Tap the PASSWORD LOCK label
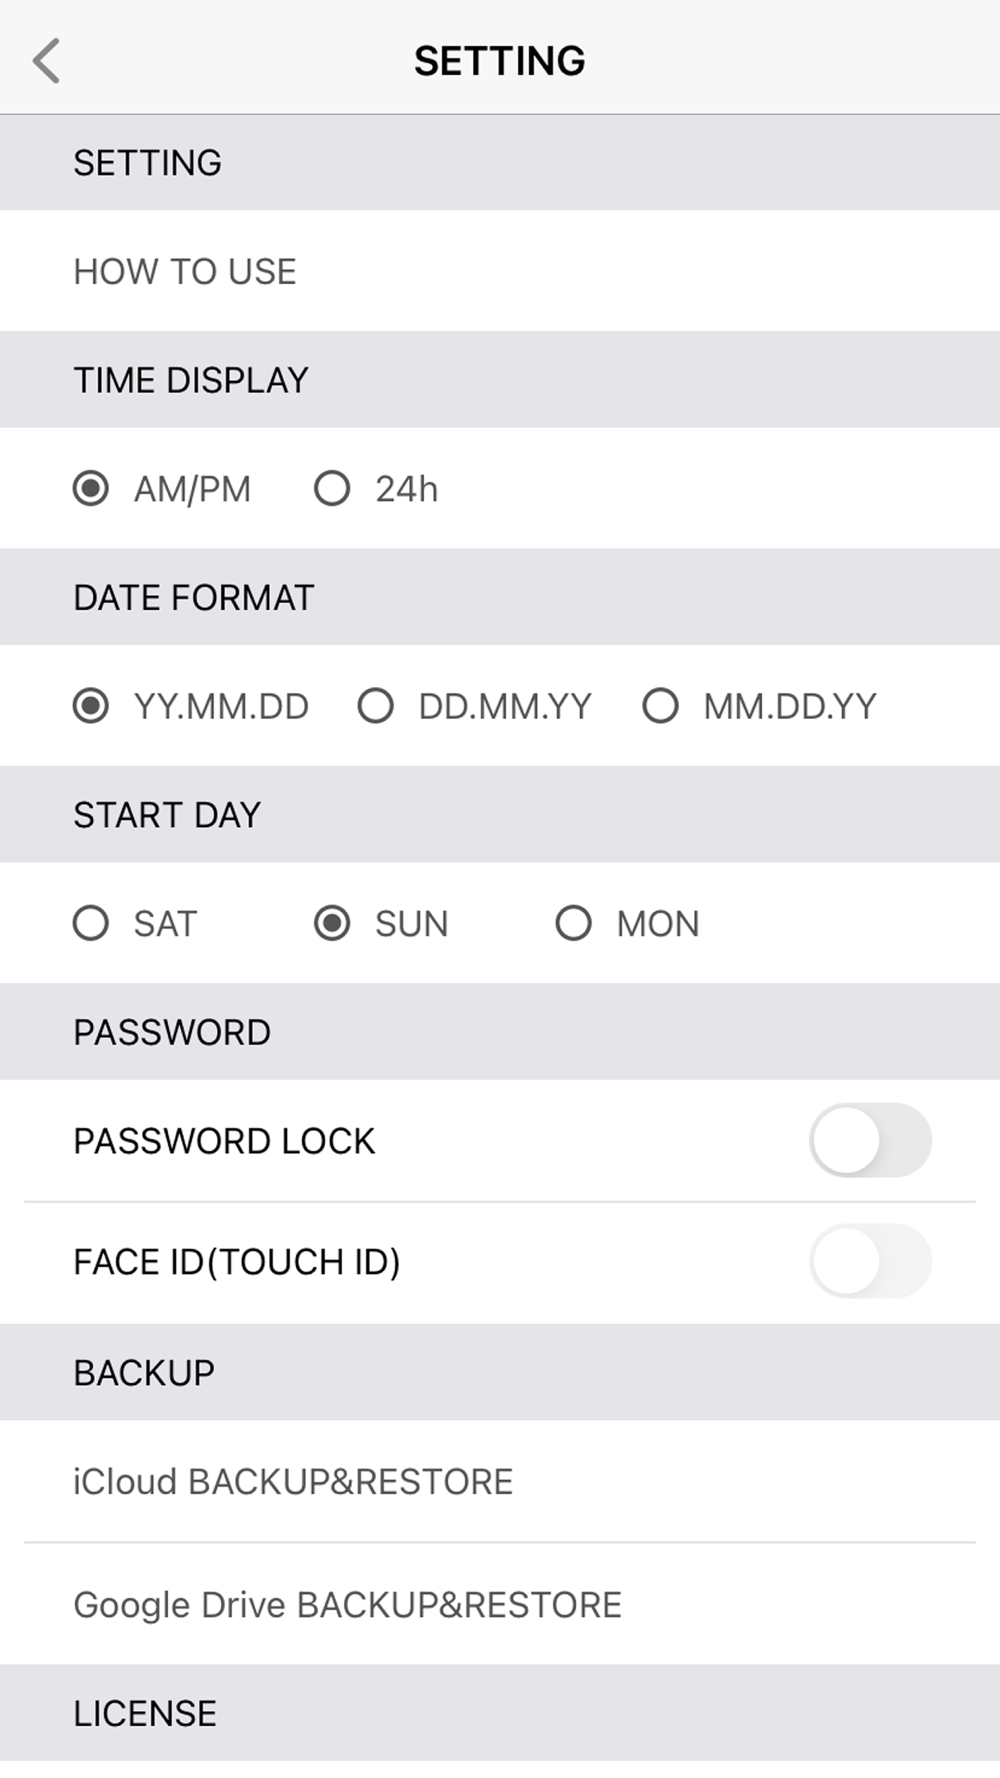 (x=224, y=1141)
